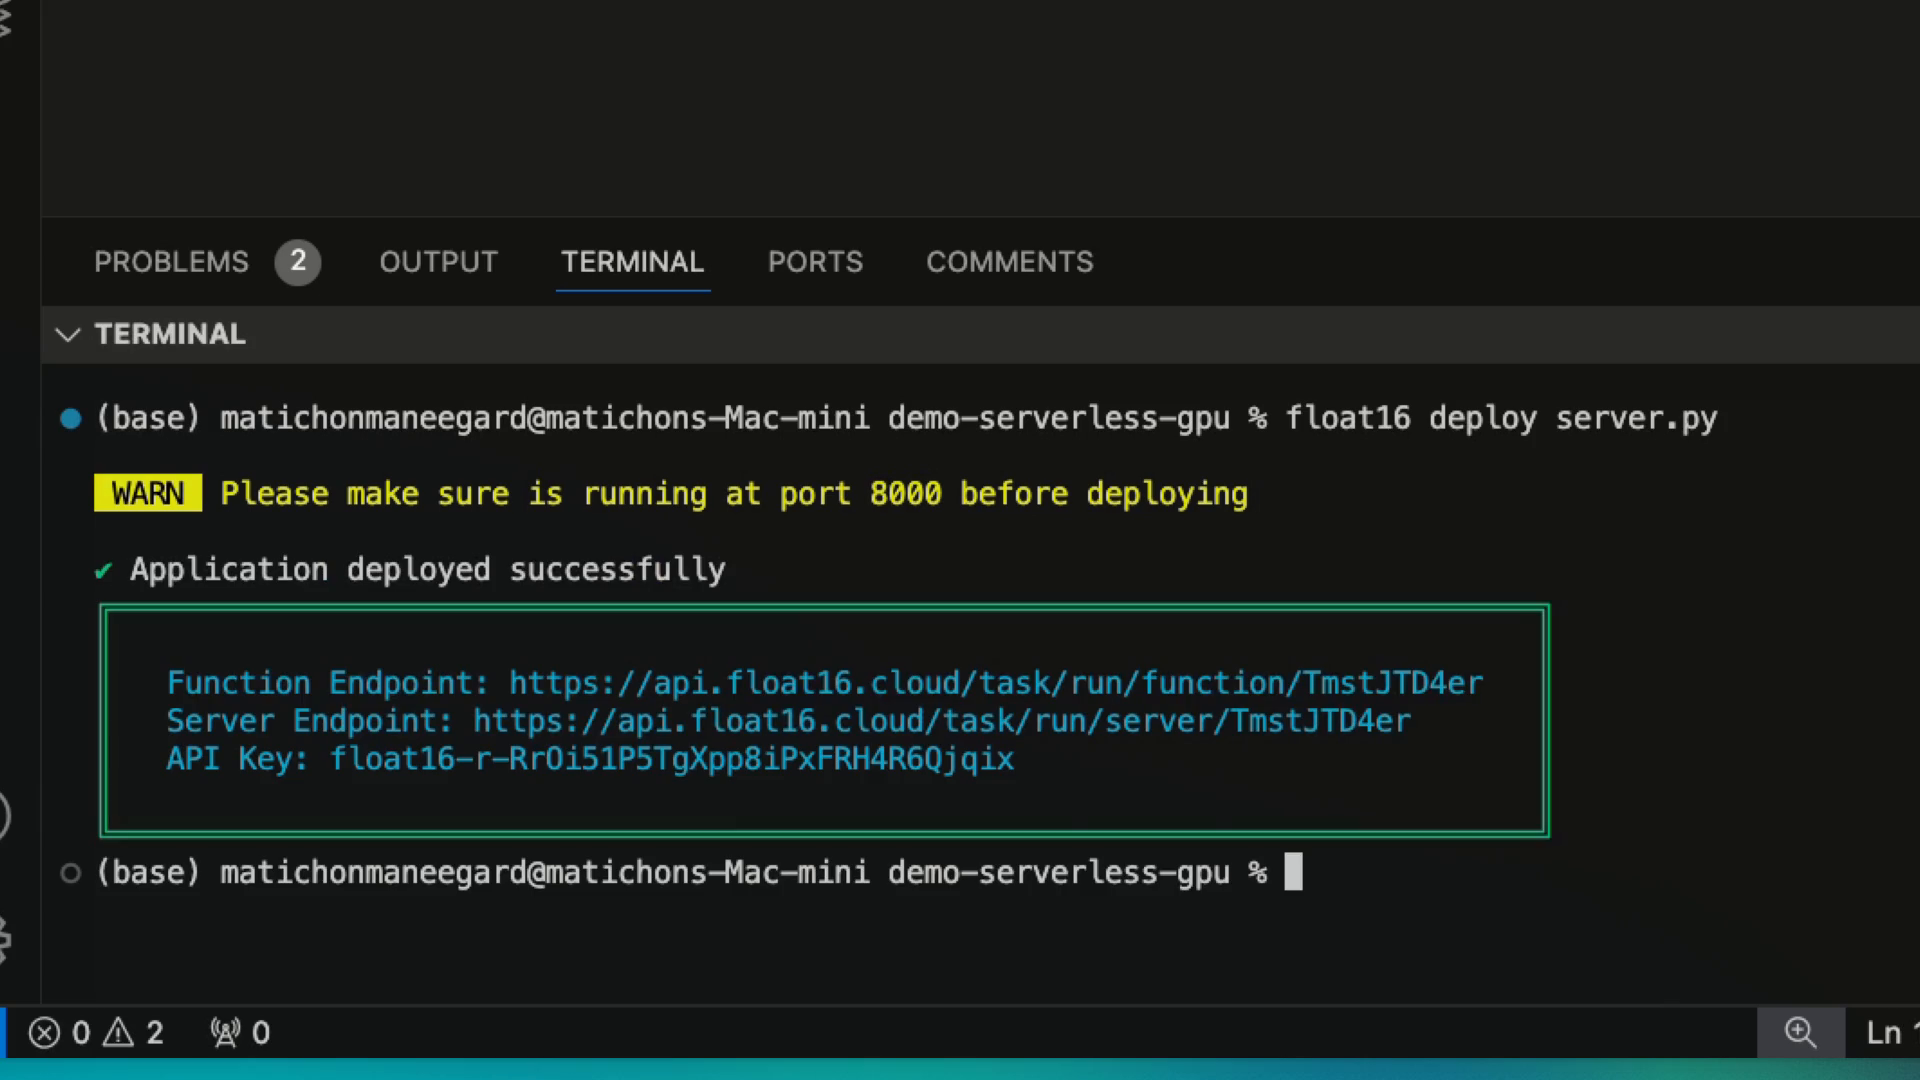Viewport: 1920px width, 1080px height.
Task: Click the green checkmark success icon
Action: tap(103, 571)
